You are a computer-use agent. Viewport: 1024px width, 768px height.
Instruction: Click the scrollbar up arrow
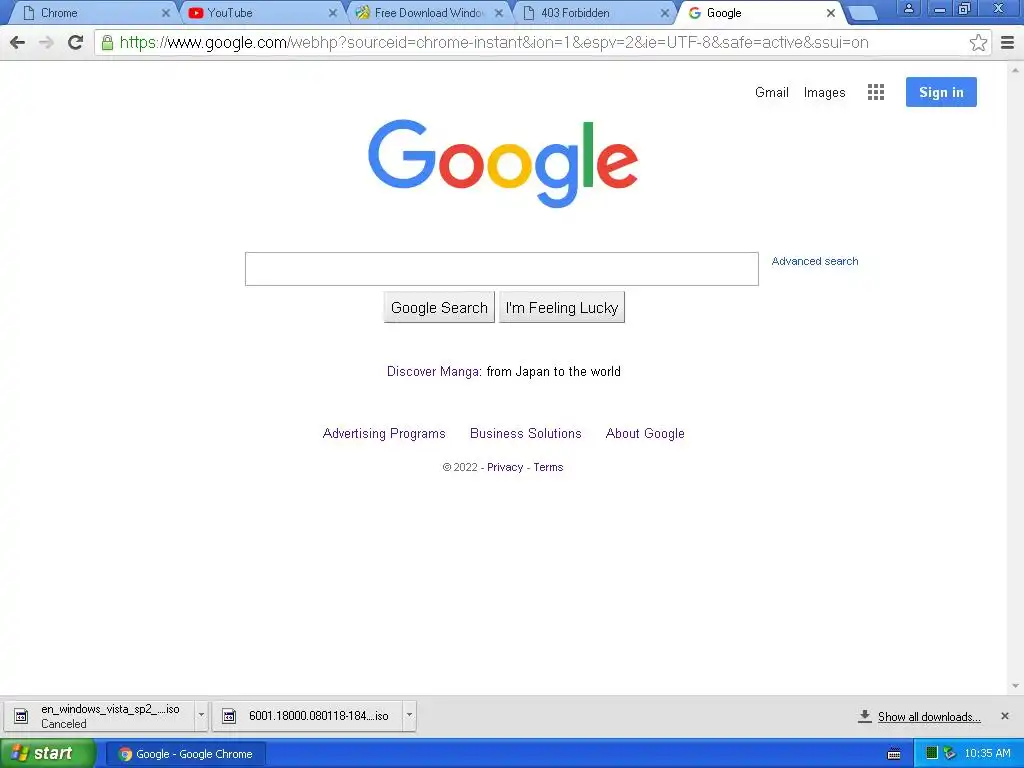point(1016,70)
